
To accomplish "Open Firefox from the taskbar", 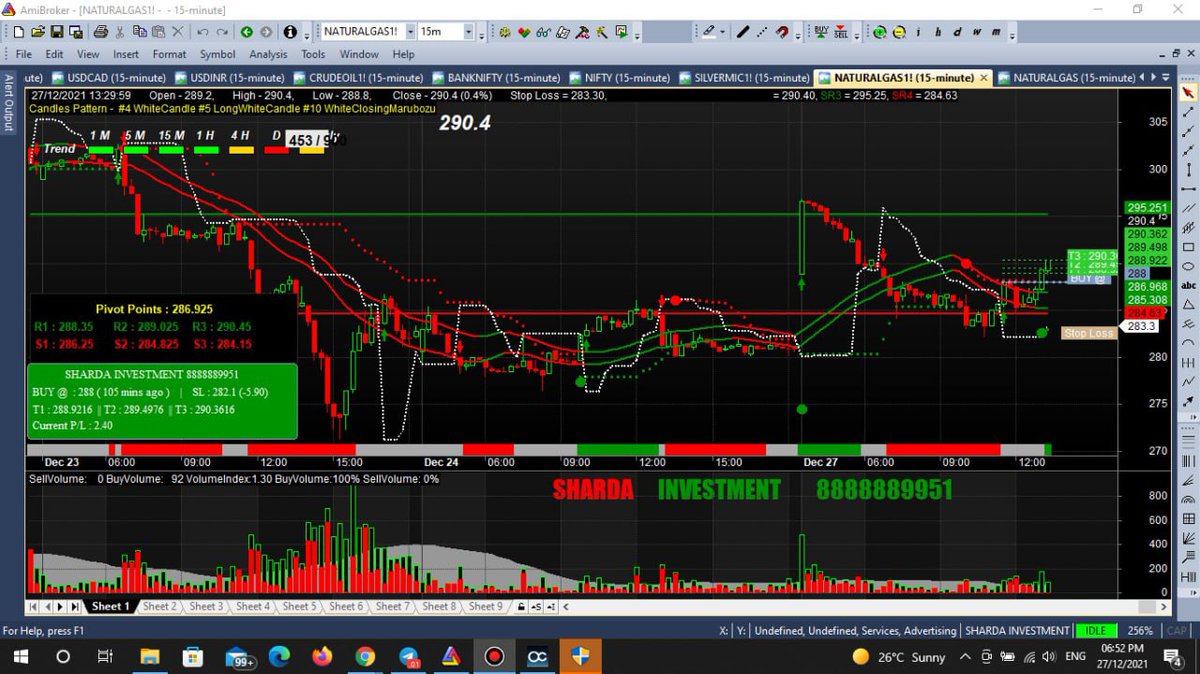I will point(322,657).
